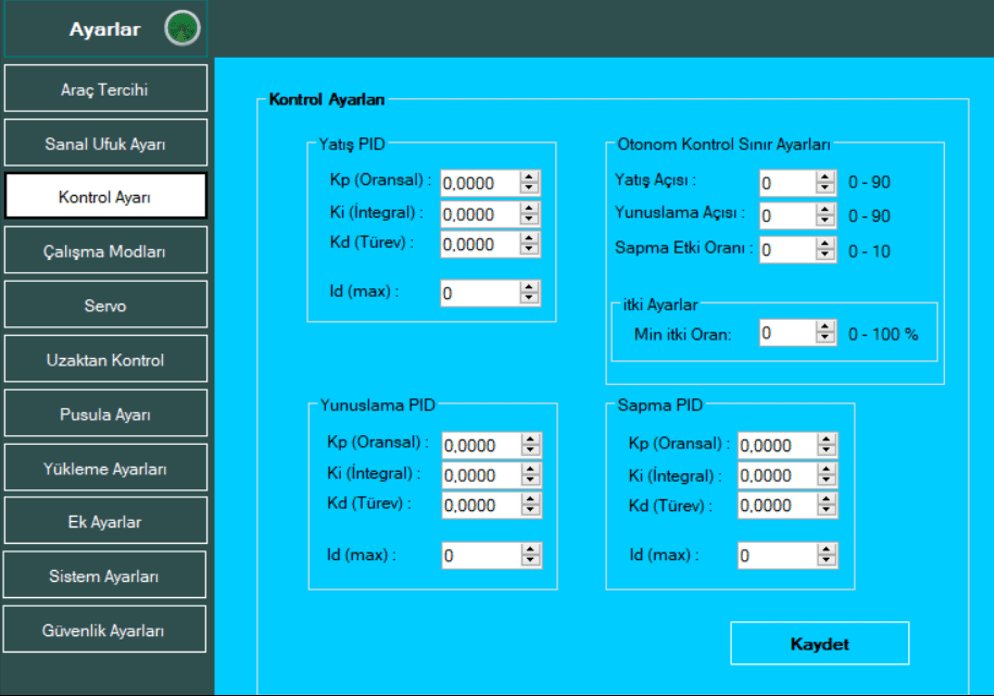Click the '0 - 100 %' range label
994x696 pixels.
(x=883, y=334)
